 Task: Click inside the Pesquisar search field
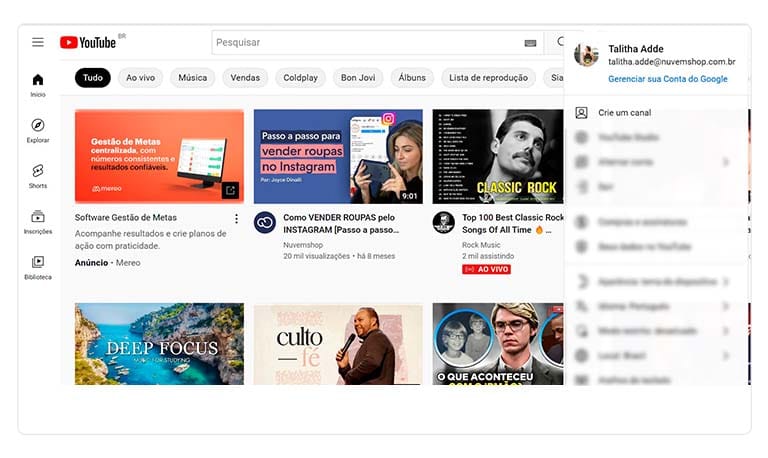tap(365, 43)
